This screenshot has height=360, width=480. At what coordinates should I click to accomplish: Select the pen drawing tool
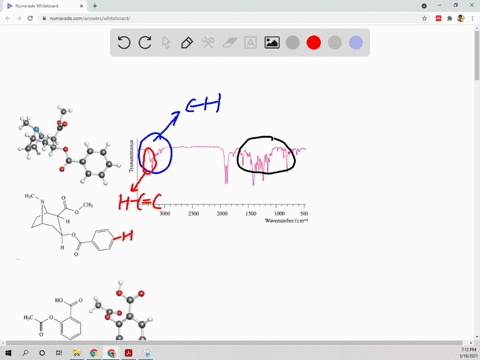point(187,43)
